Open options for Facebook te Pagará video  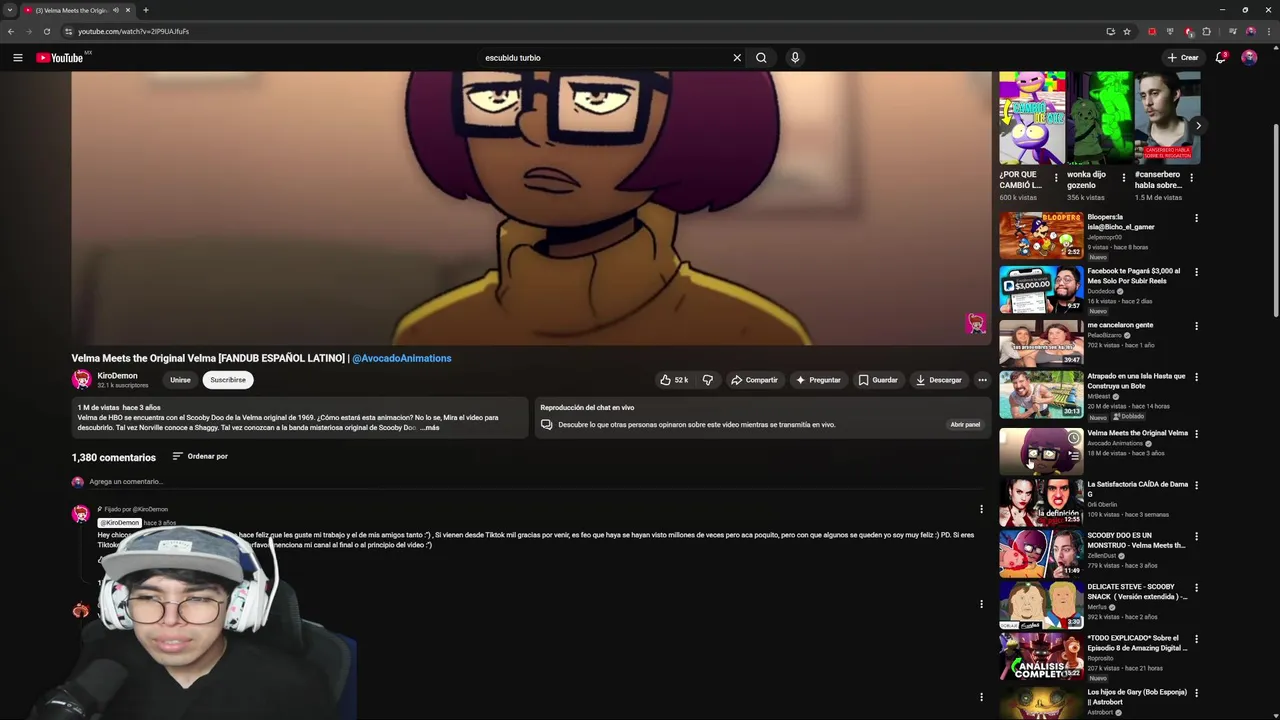1196,272
